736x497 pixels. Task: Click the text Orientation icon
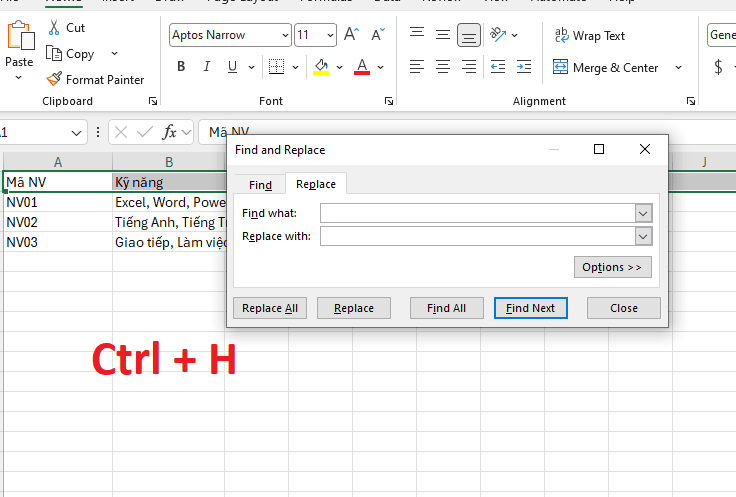click(x=498, y=35)
